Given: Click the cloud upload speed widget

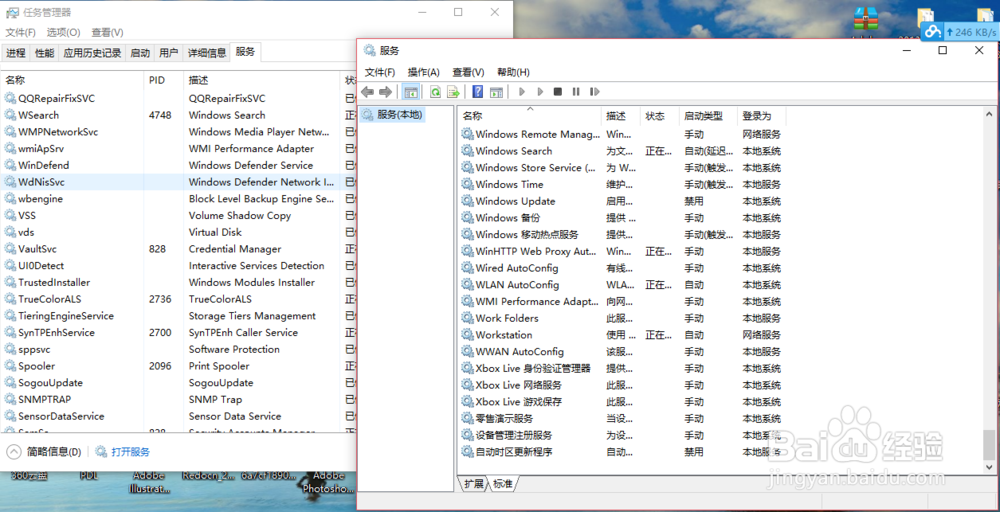Looking at the screenshot, I should pos(960,32).
